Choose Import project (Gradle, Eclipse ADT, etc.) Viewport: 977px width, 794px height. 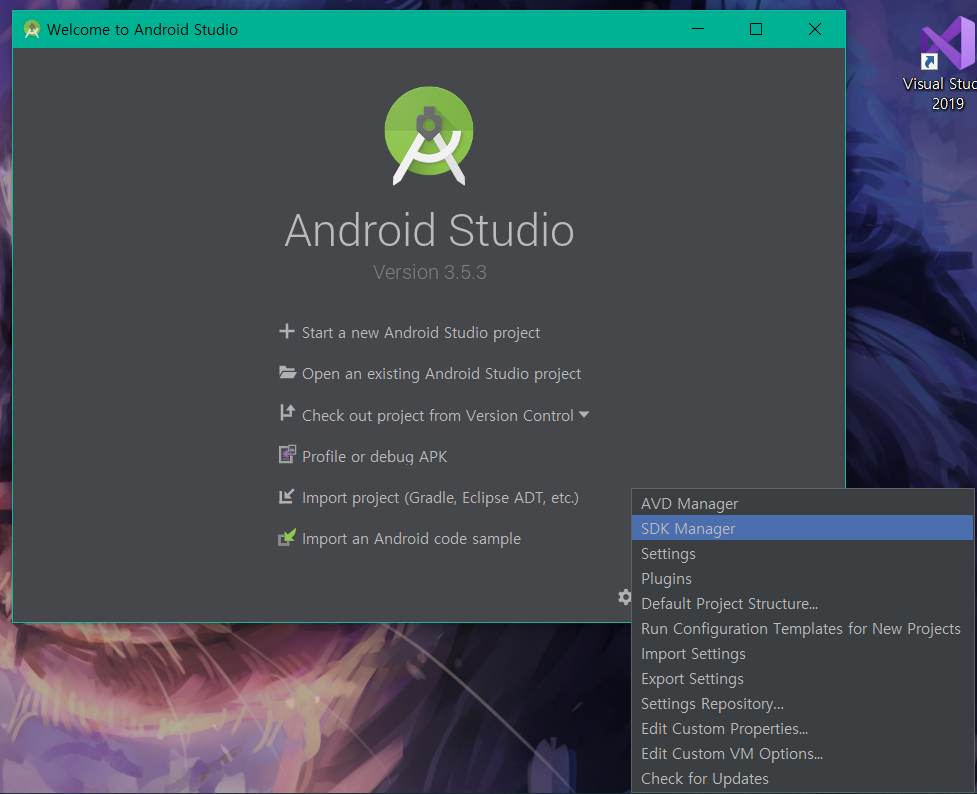(440, 498)
